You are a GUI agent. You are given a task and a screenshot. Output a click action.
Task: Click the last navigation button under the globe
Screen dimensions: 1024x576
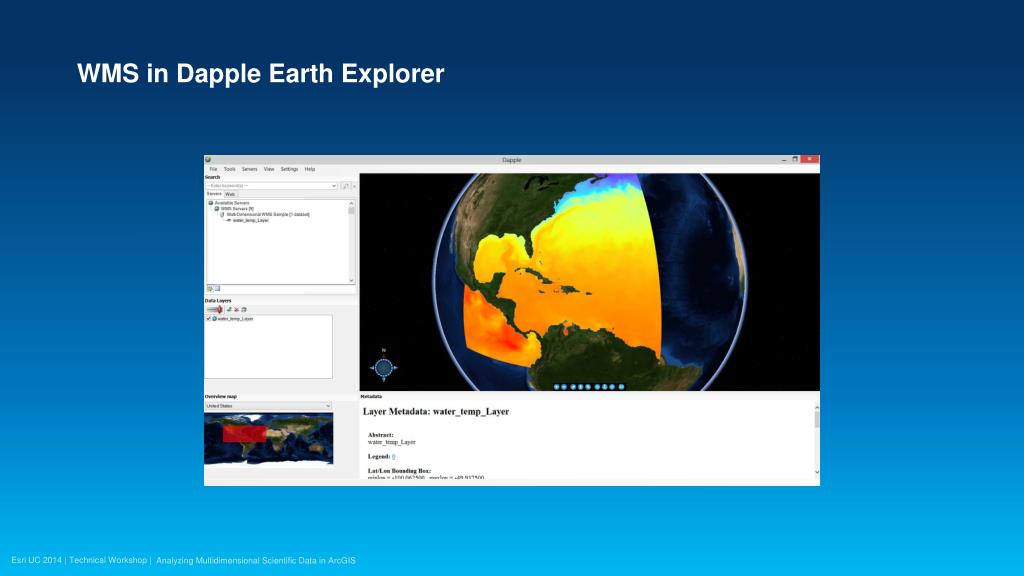(621, 387)
